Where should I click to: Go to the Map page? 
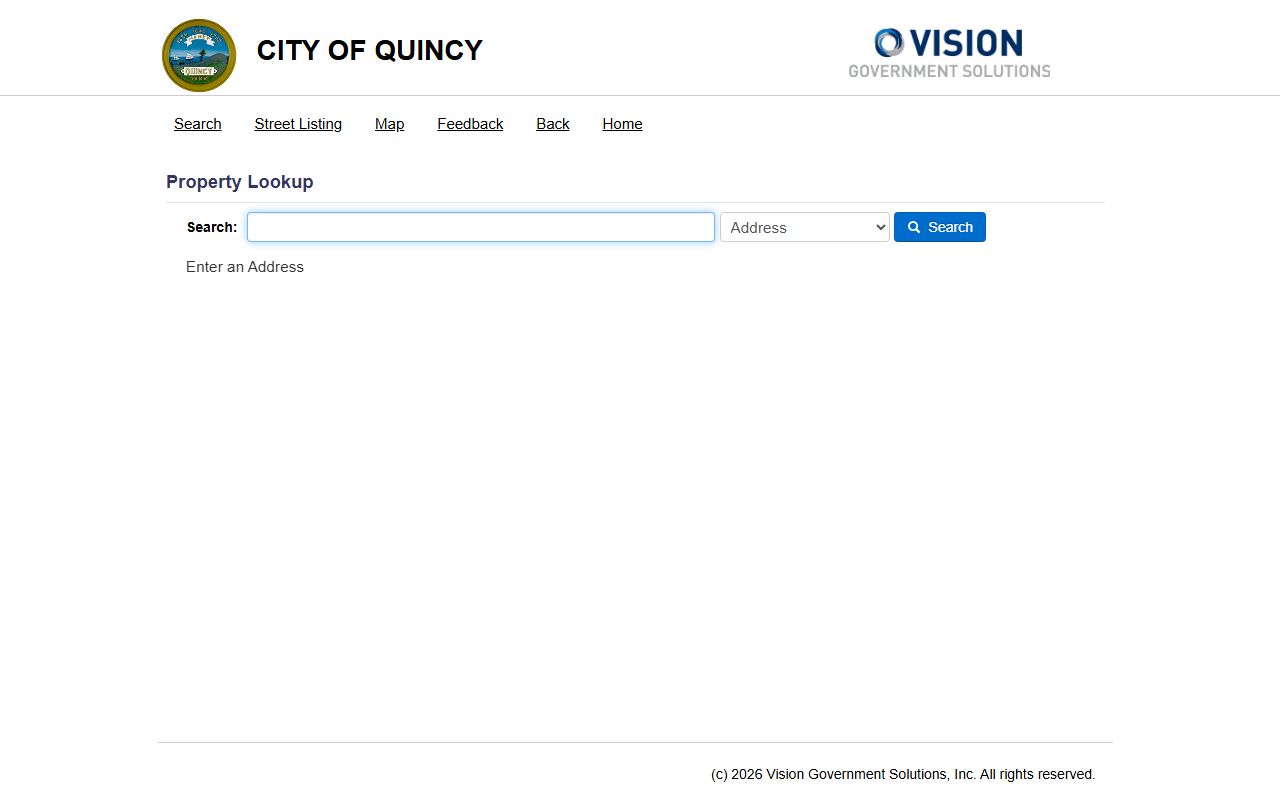[x=390, y=124]
